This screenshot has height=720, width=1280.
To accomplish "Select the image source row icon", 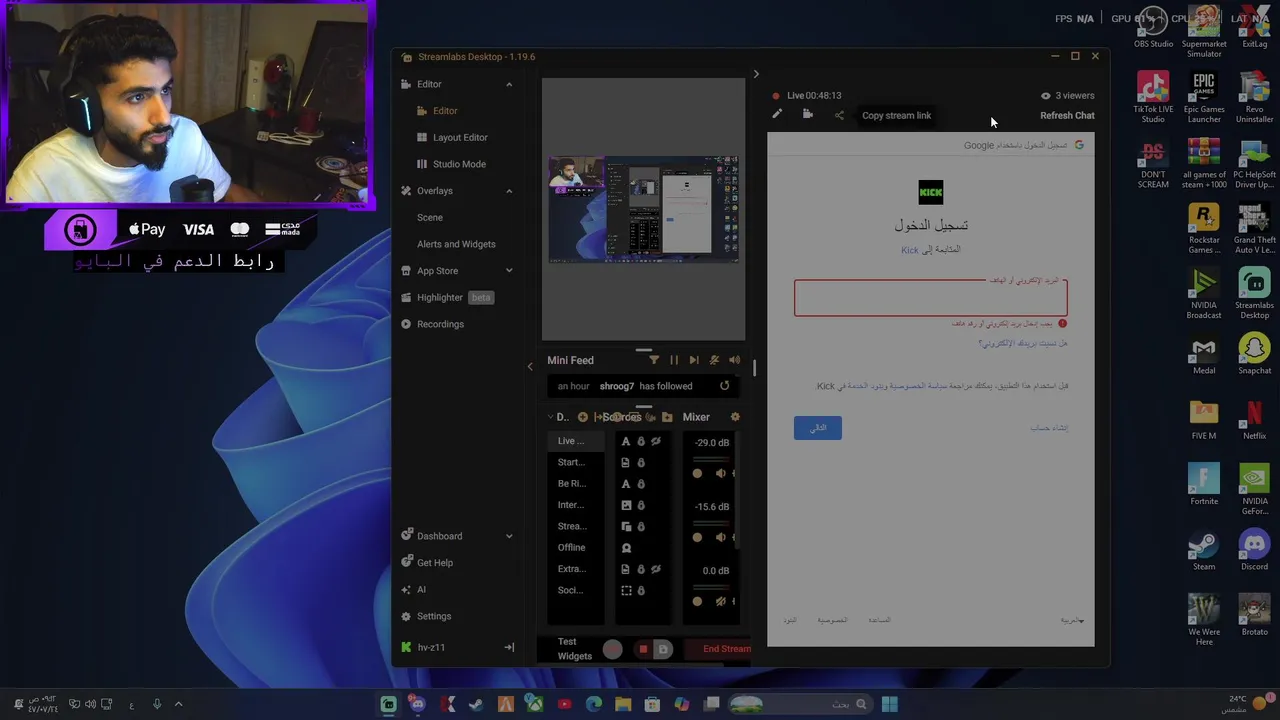I will coord(626,505).
